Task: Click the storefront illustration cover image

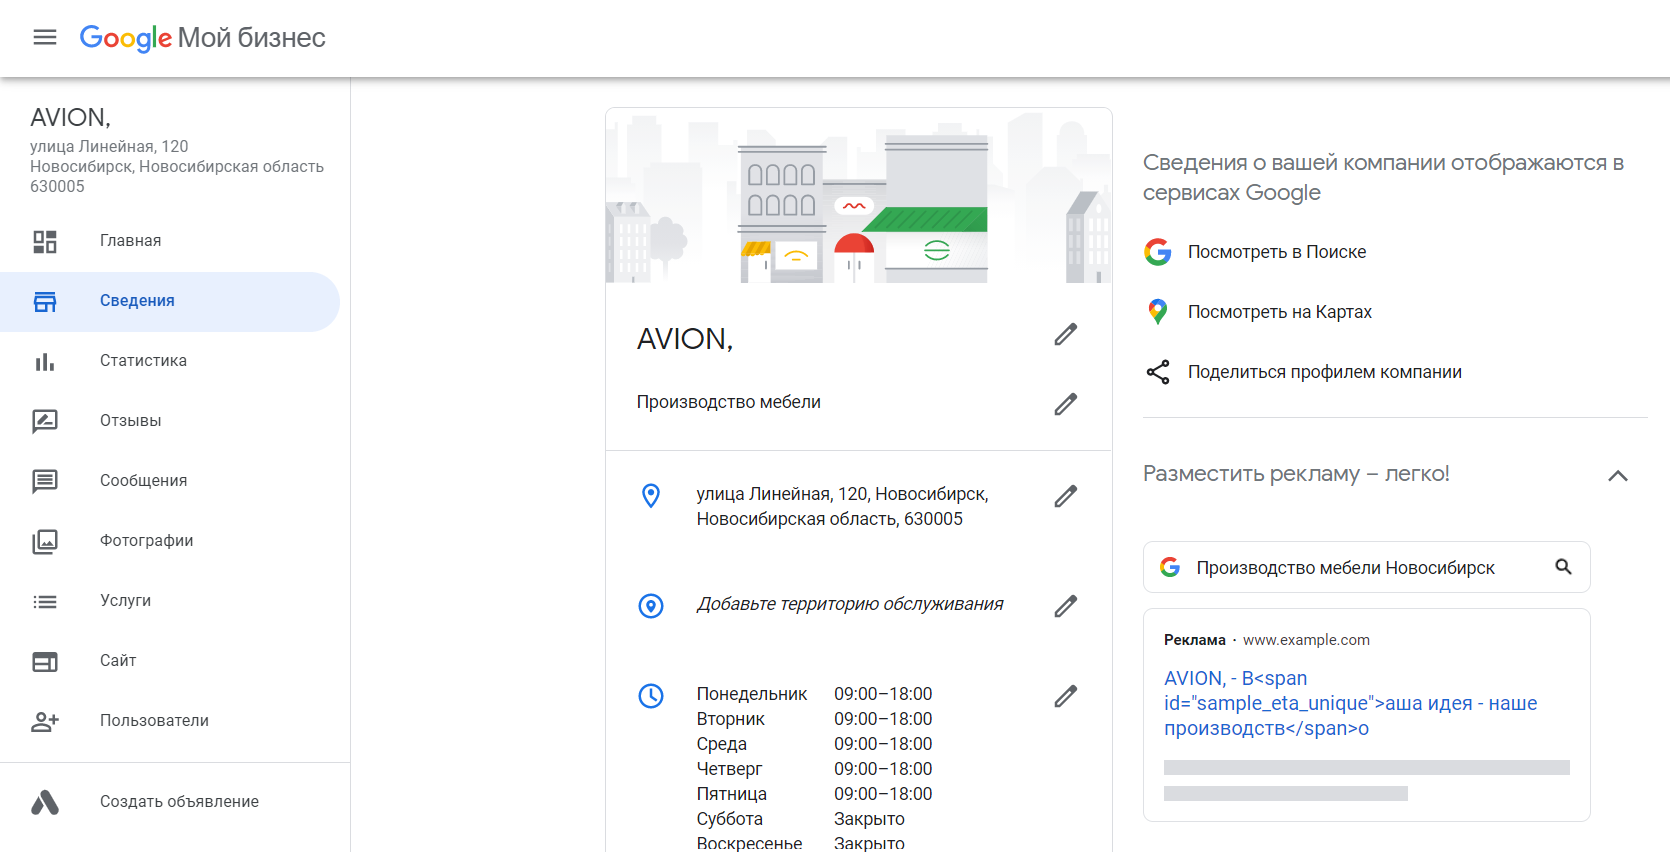Action: tap(859, 196)
